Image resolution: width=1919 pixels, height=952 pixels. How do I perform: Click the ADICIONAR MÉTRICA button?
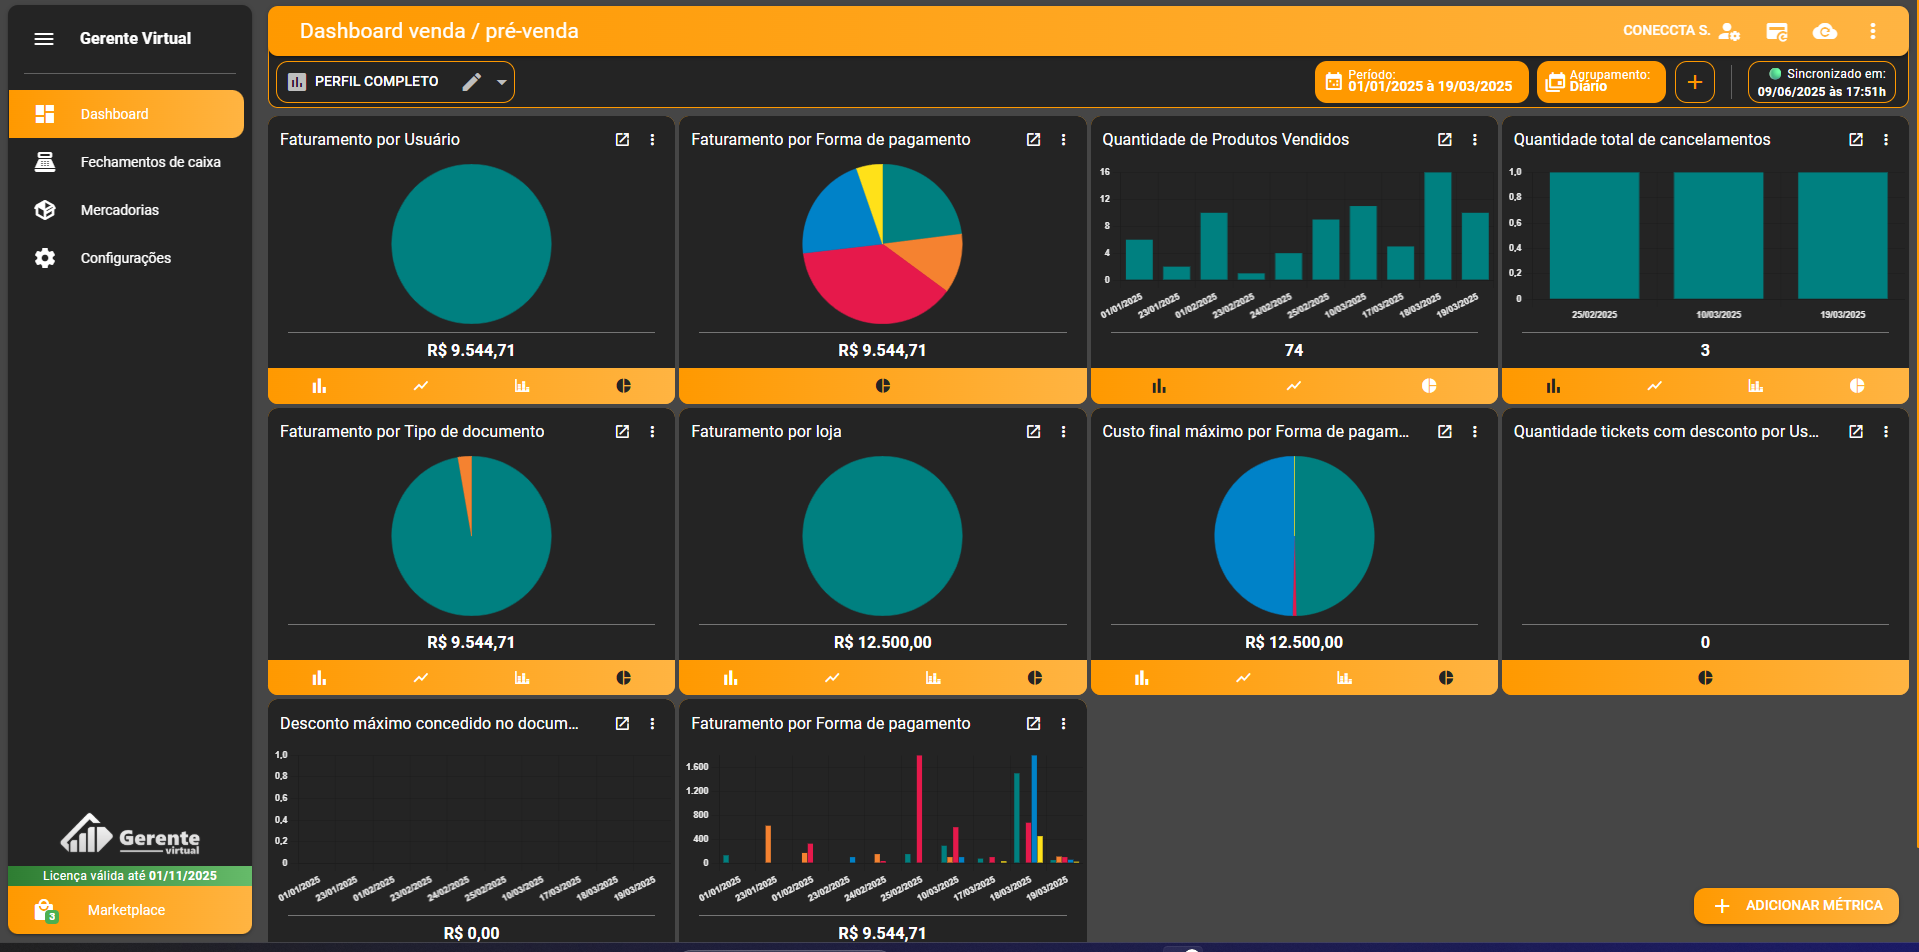coord(1796,906)
